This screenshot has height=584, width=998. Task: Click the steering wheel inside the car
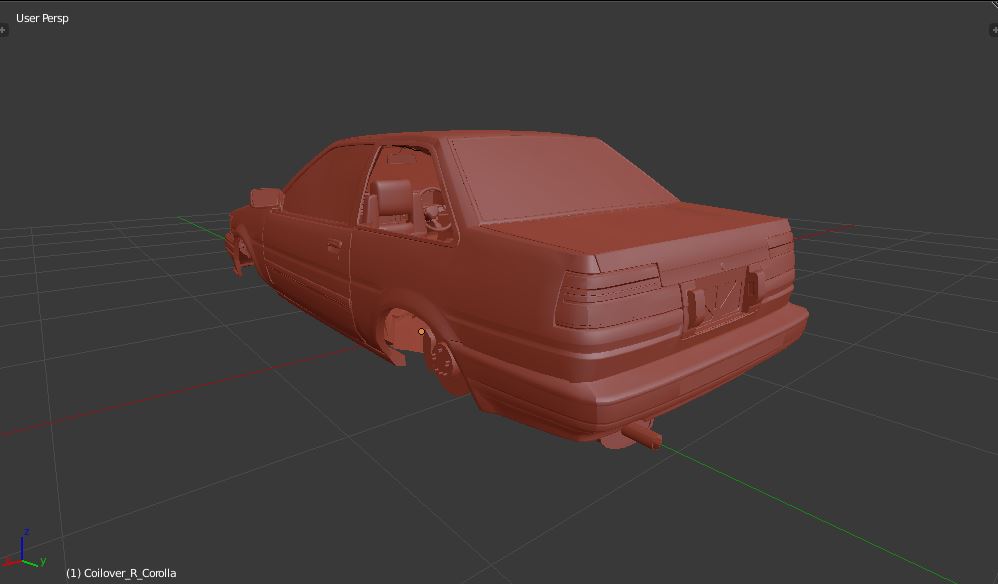435,208
